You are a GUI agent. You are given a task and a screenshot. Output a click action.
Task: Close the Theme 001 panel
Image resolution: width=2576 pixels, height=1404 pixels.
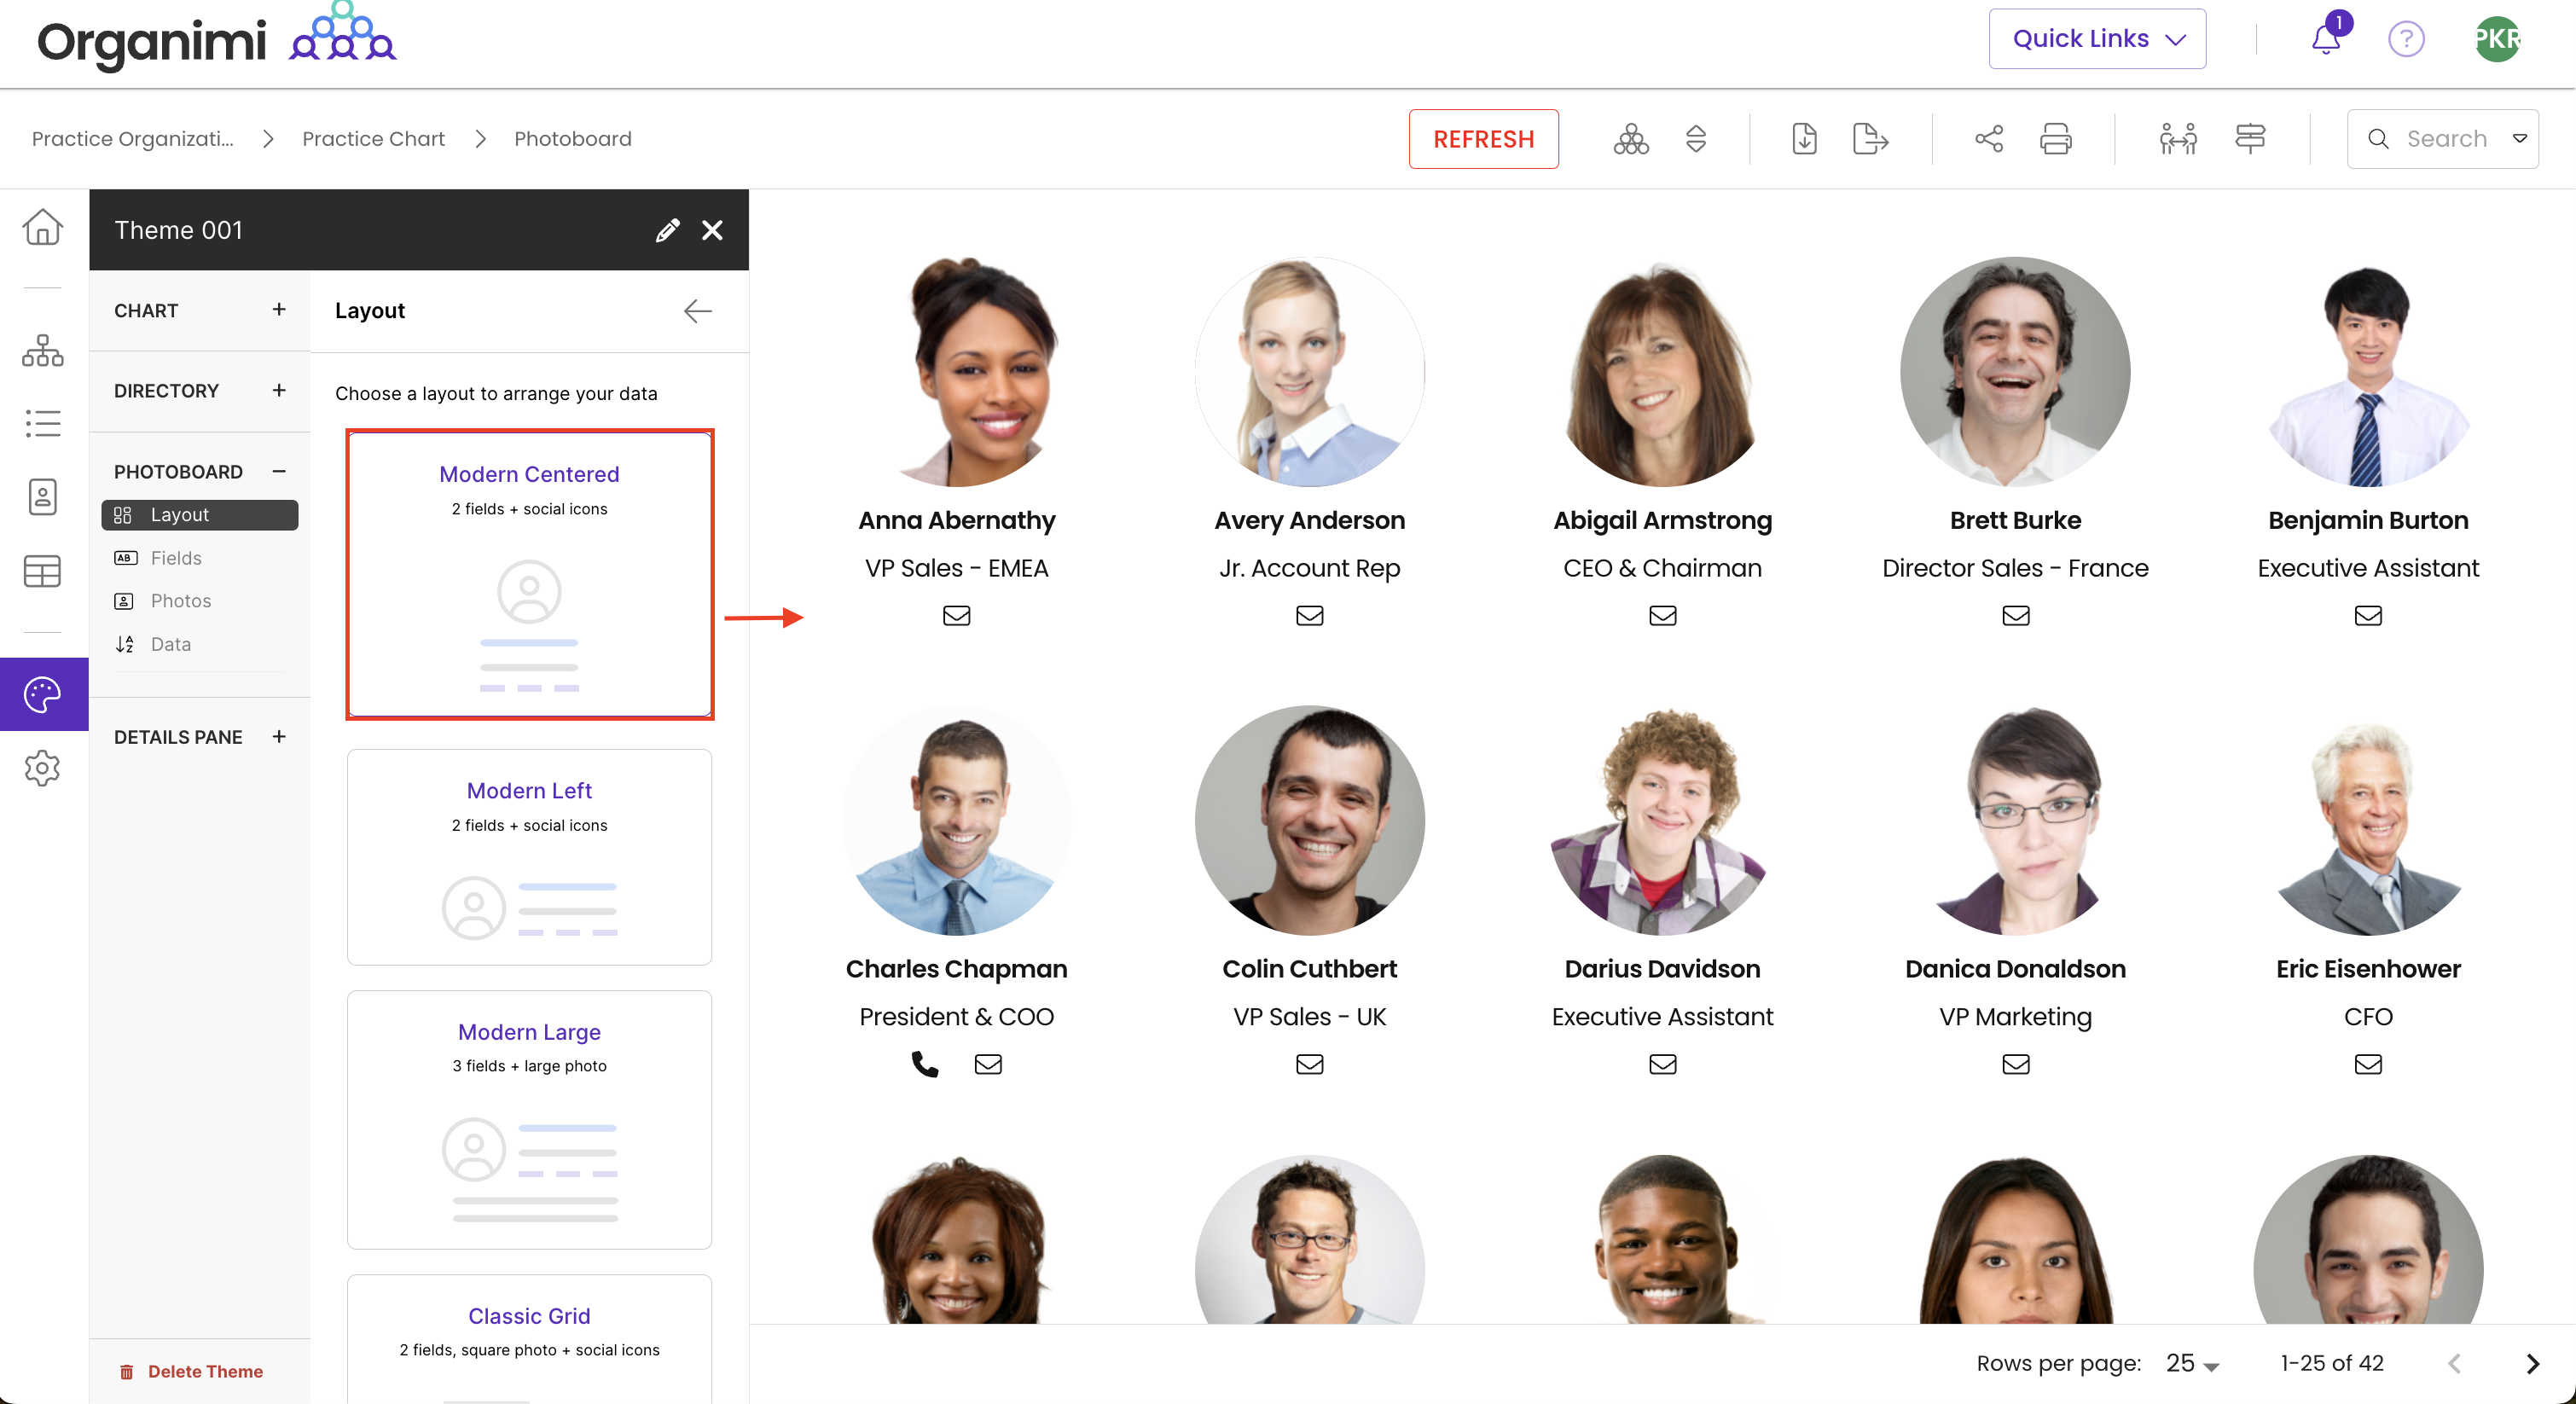(x=712, y=230)
